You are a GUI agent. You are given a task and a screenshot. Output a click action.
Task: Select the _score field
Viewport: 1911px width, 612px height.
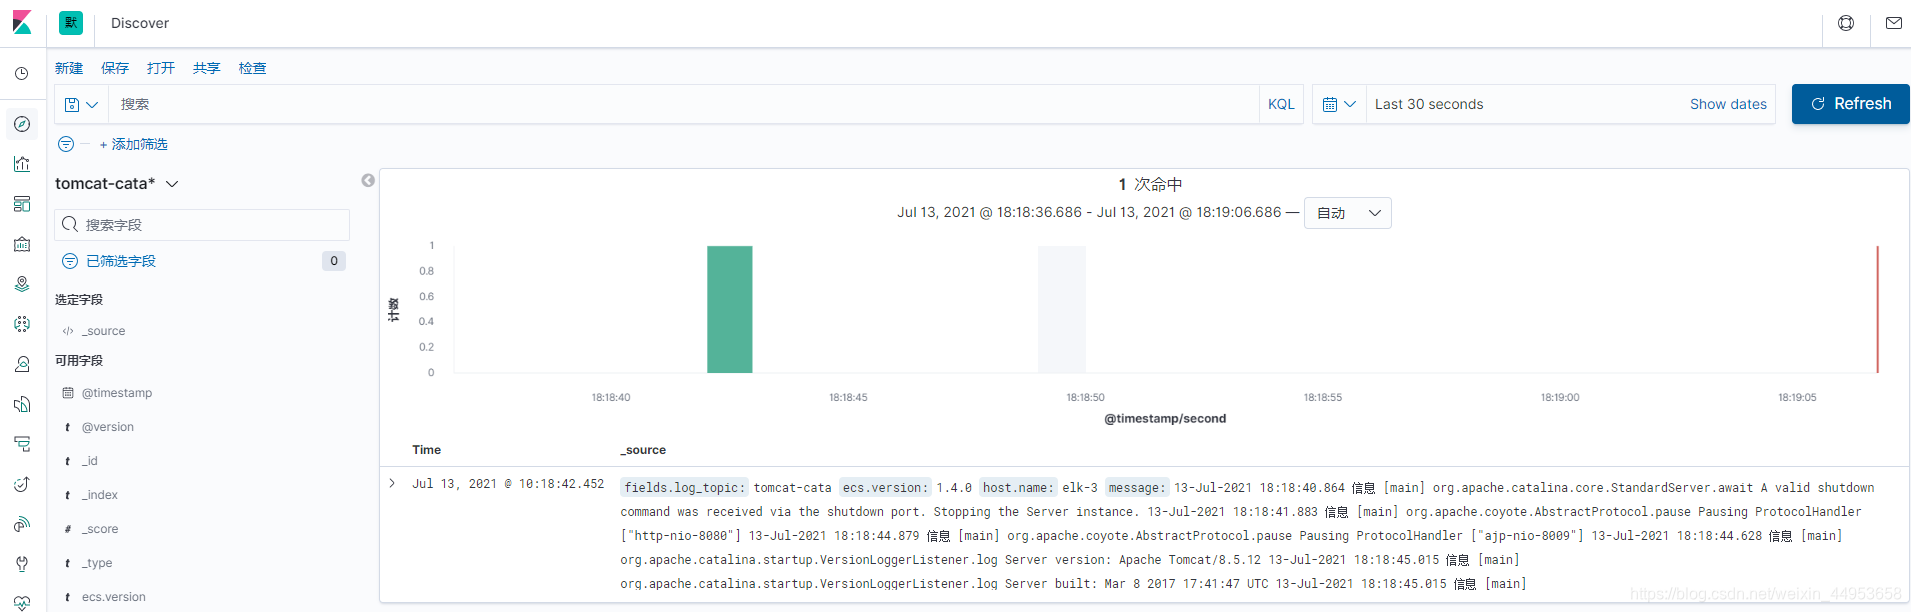click(x=100, y=529)
